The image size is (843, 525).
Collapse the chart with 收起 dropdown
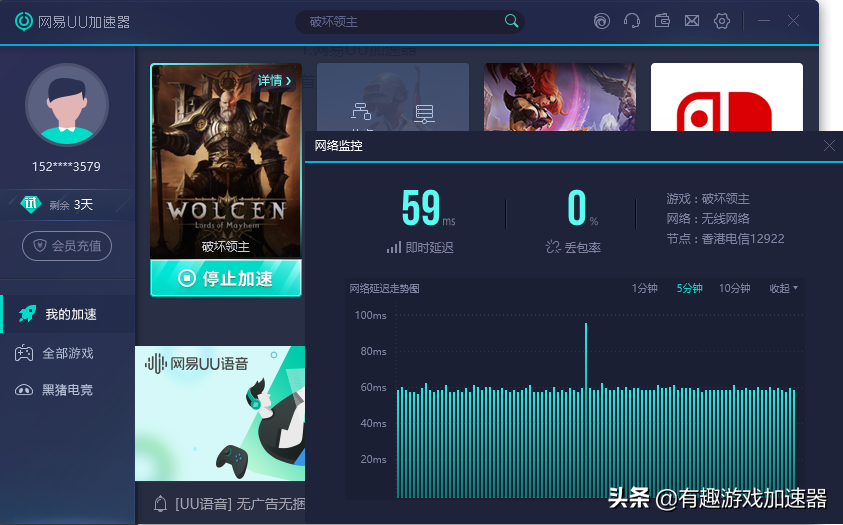click(x=783, y=289)
